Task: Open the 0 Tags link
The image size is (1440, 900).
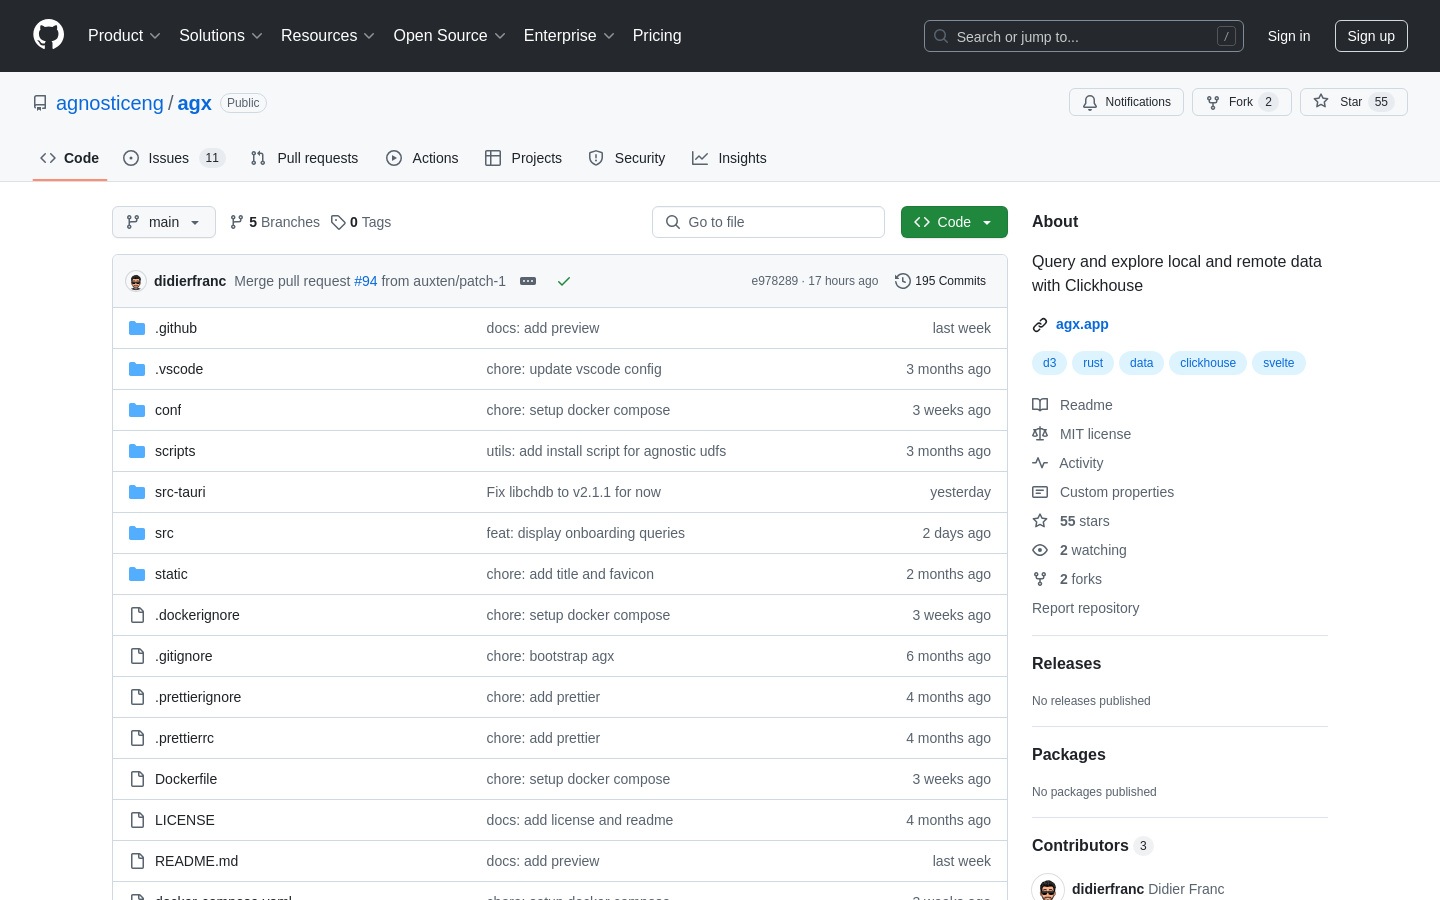Action: [x=361, y=222]
